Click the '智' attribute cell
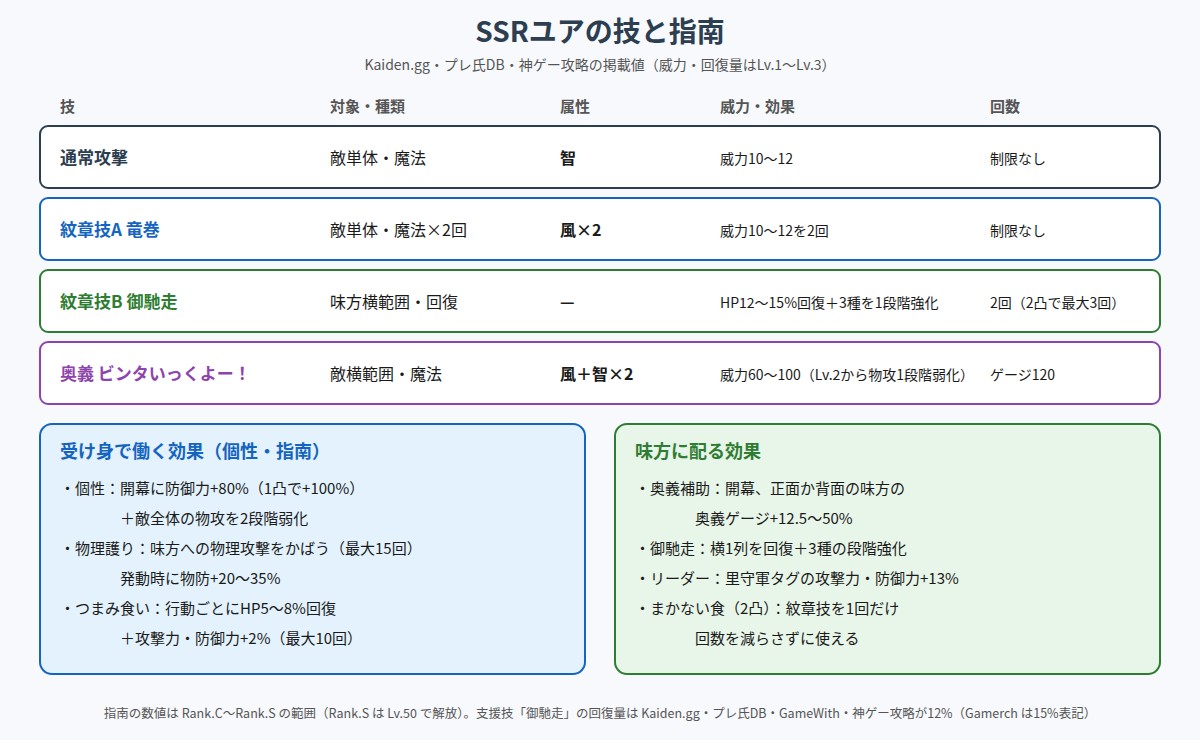This screenshot has height=740, width=1200. click(568, 158)
